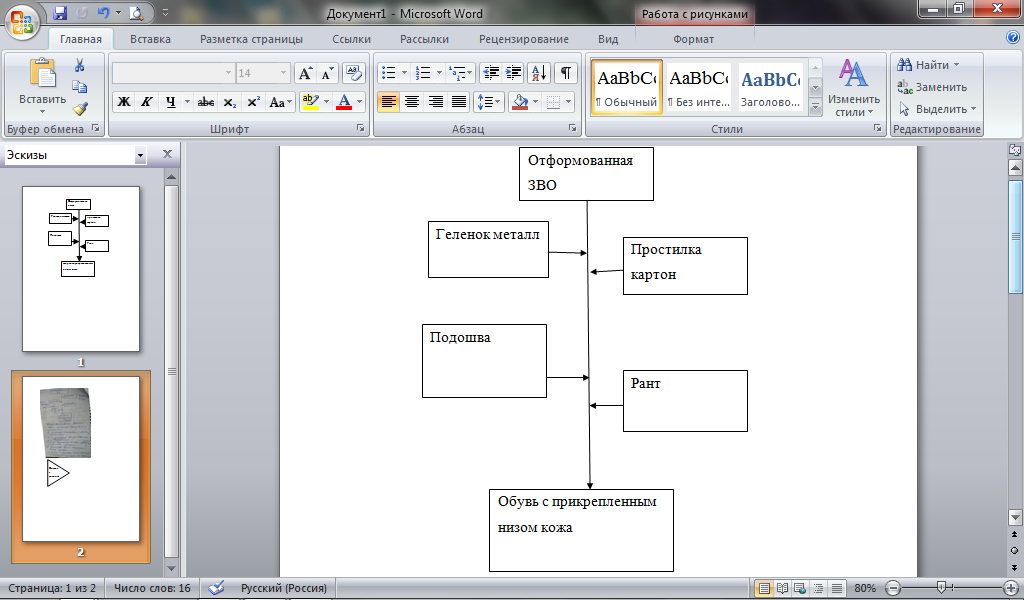Click the Заменить button
The height and width of the screenshot is (600, 1024).
932,87
